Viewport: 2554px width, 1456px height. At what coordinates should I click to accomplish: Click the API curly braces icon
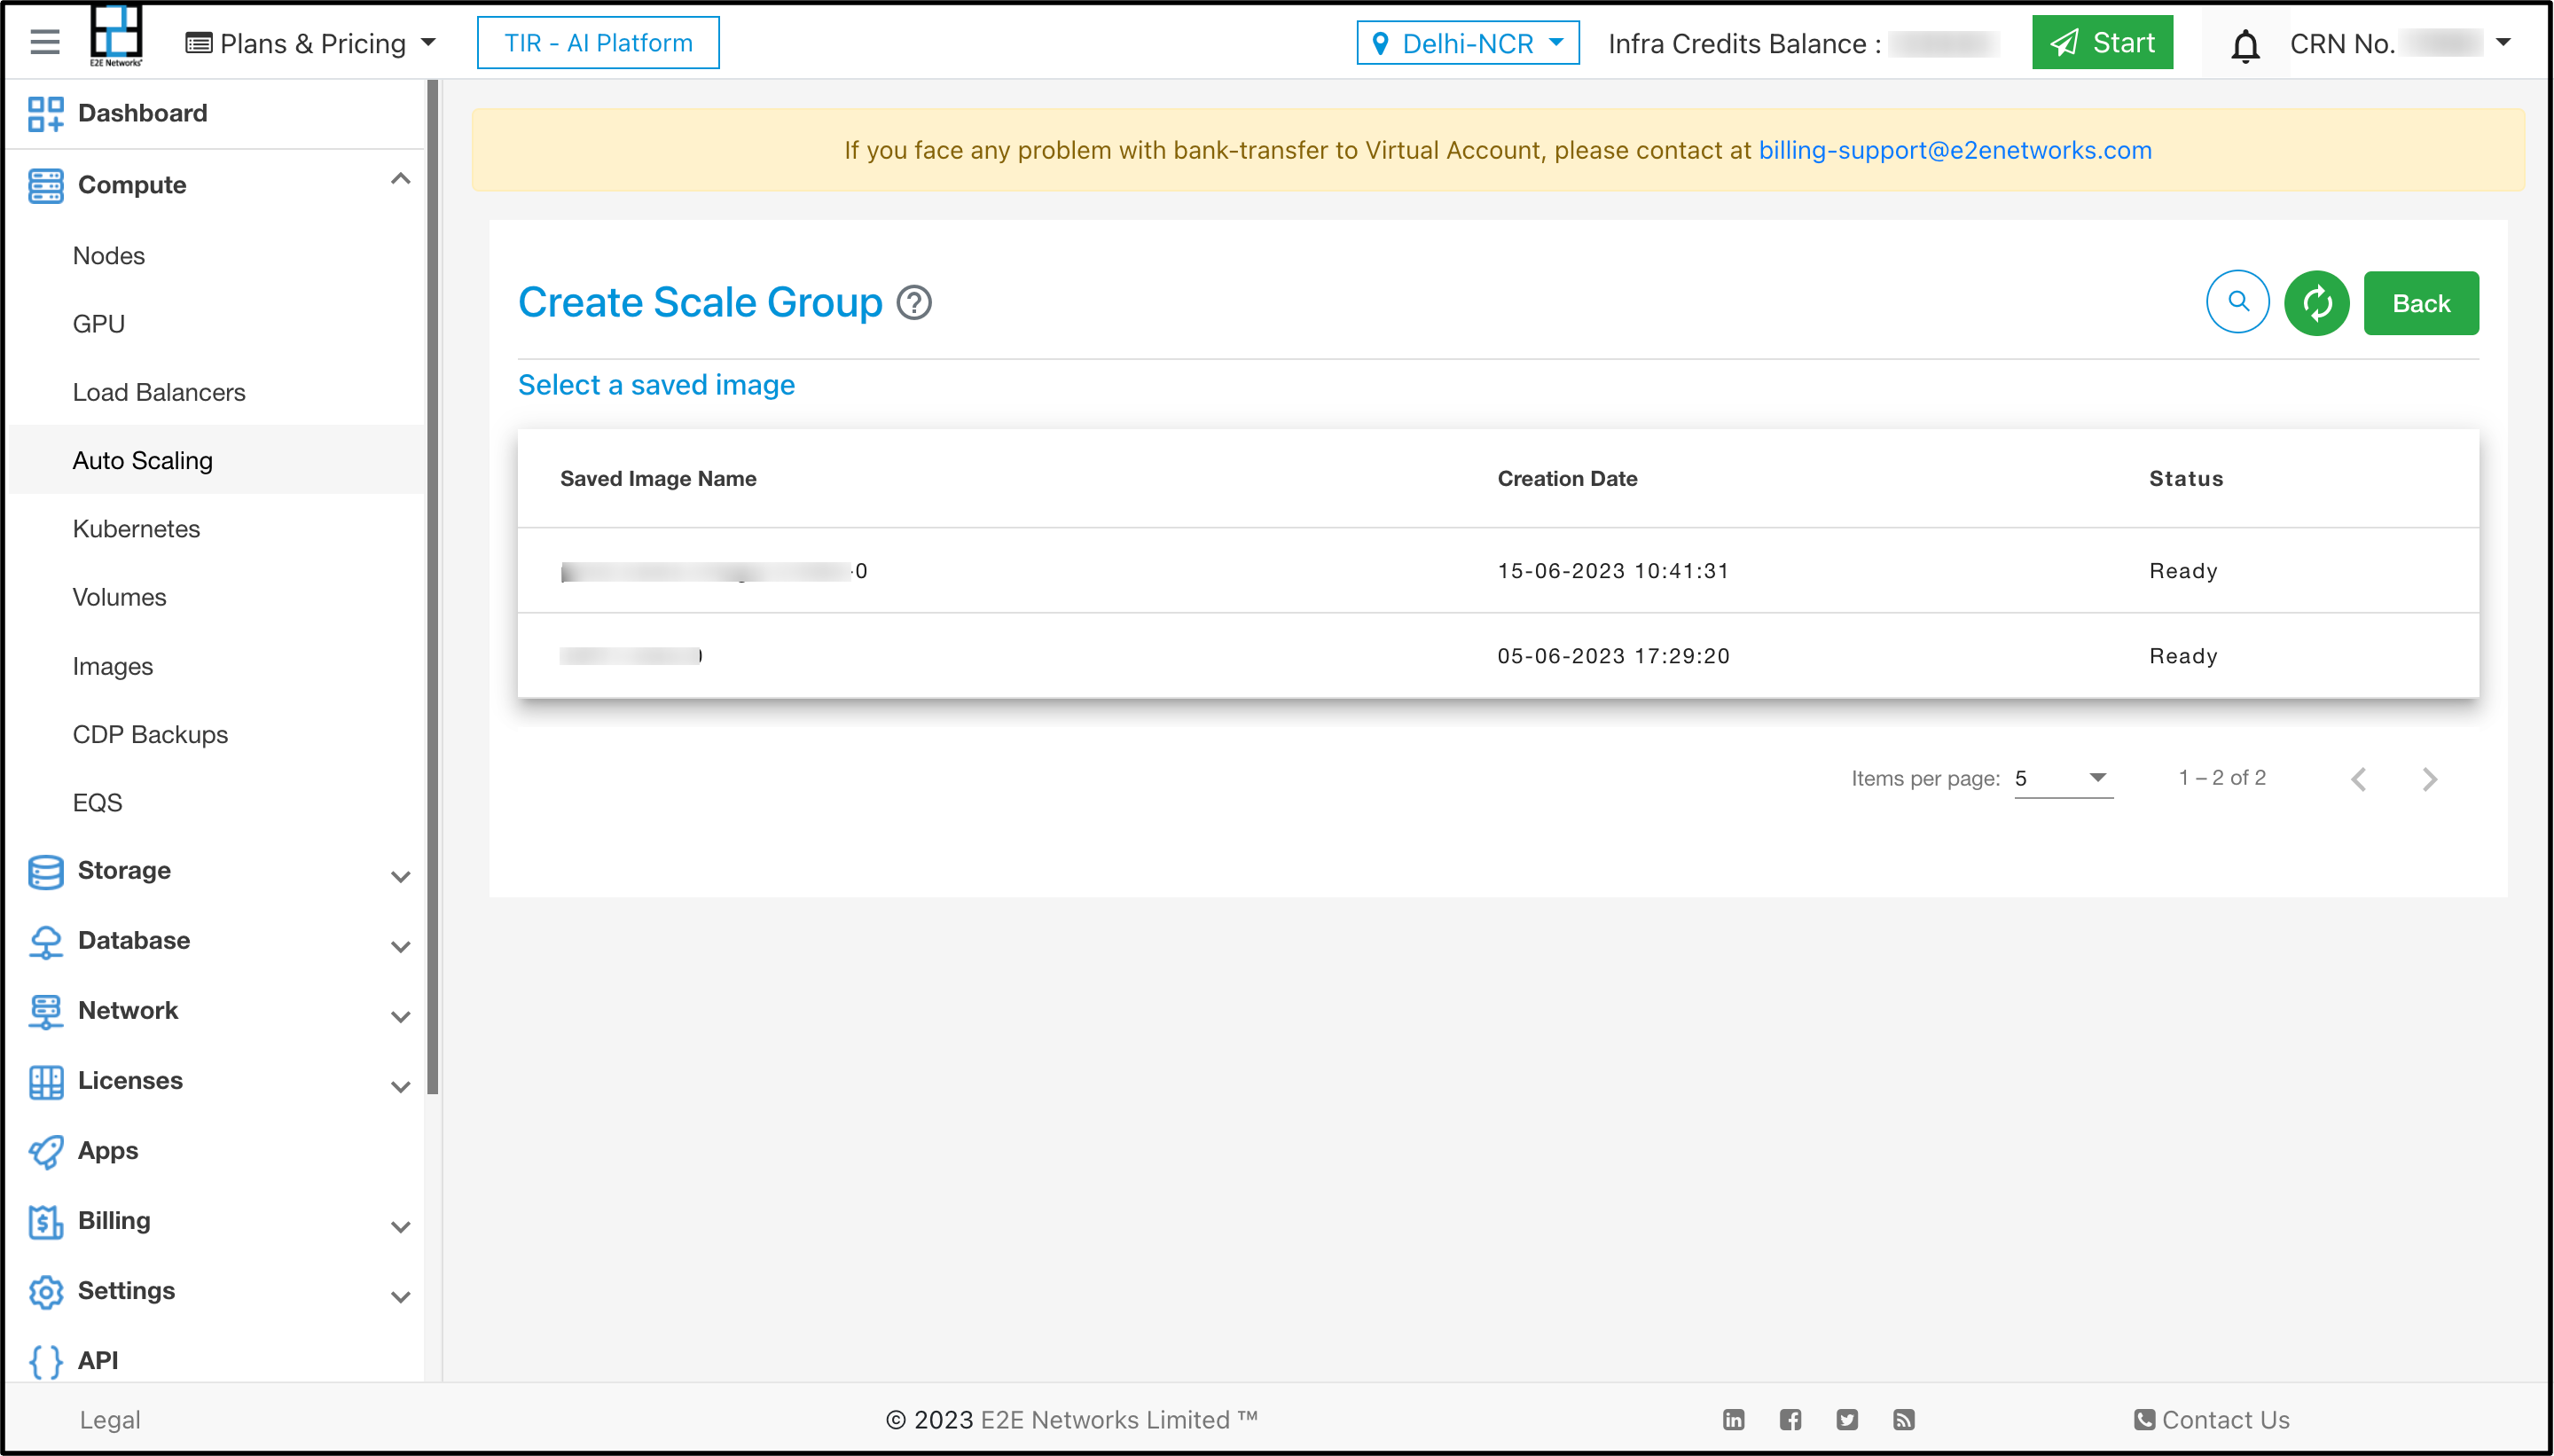[x=46, y=1361]
